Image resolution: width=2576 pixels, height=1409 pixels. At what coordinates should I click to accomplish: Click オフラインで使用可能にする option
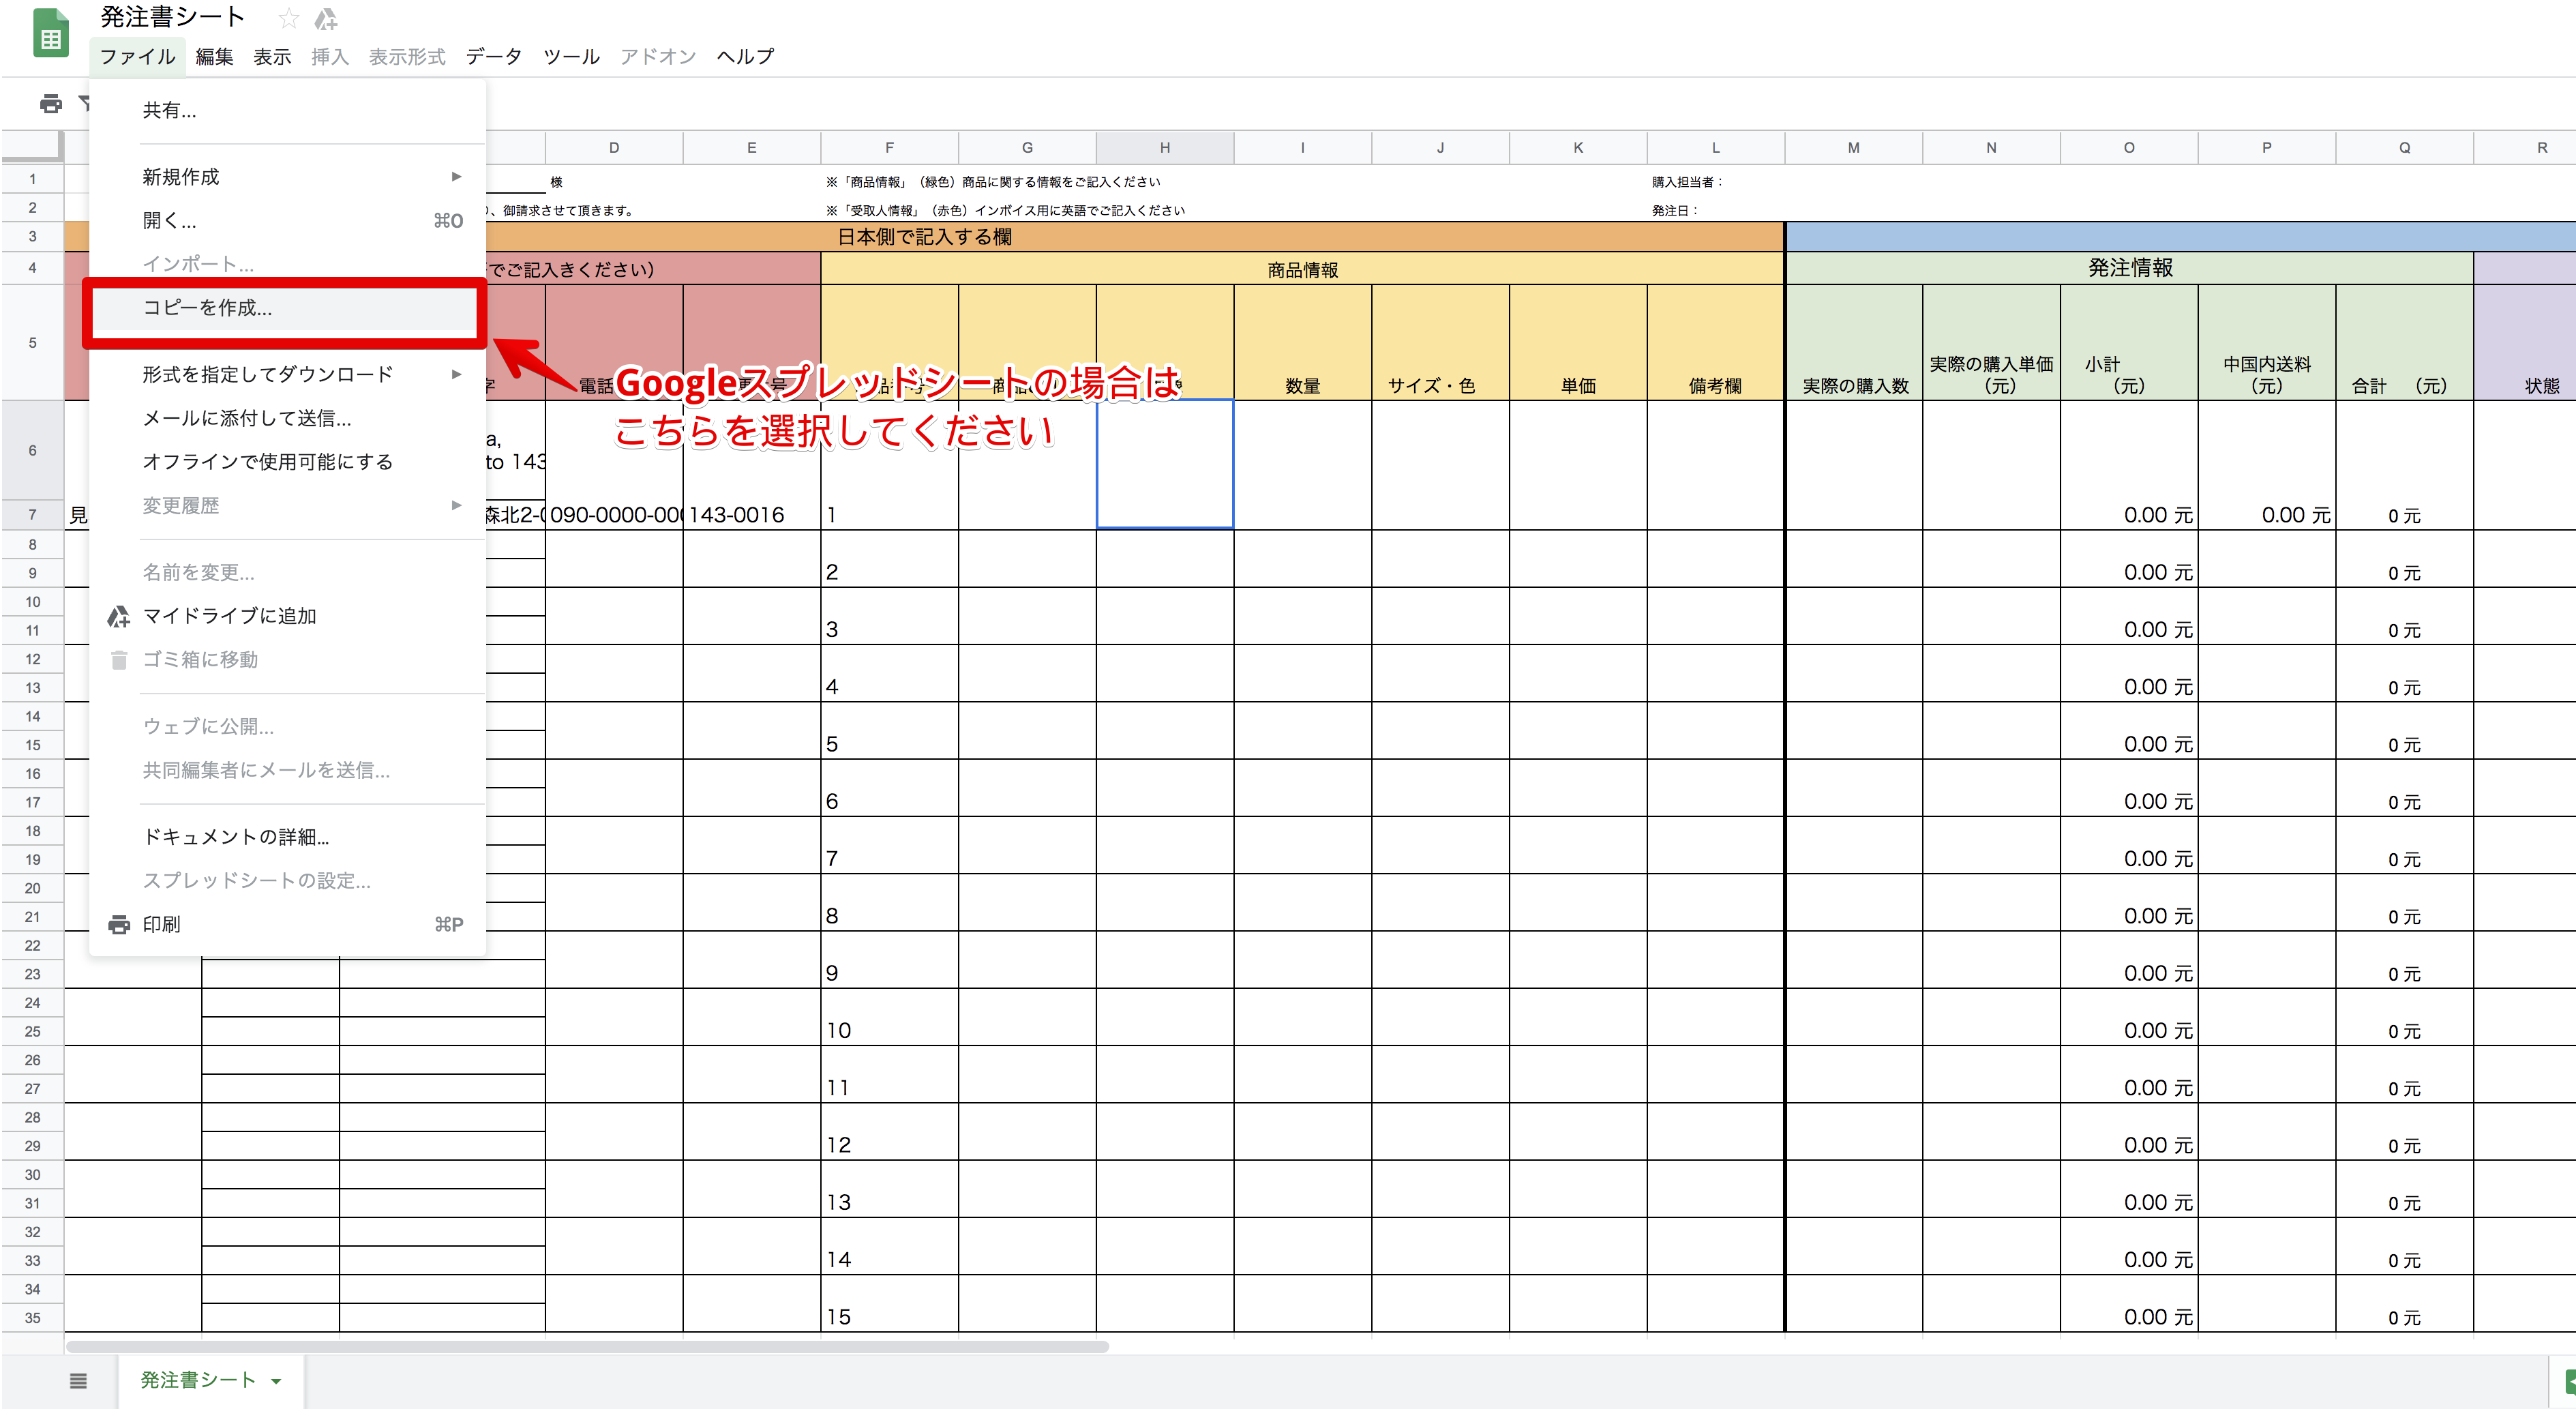[x=267, y=462]
